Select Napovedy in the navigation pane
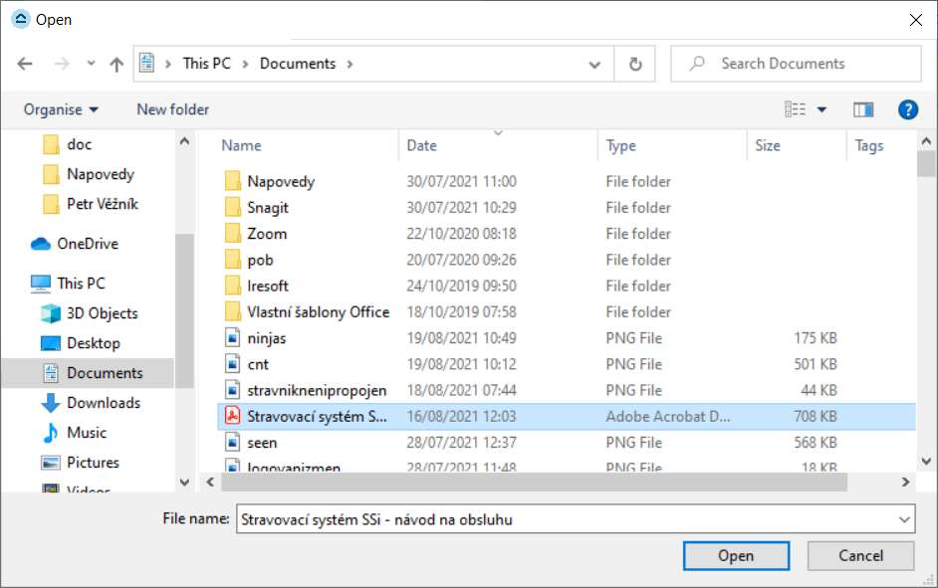938x588 pixels. pyautogui.click(x=89, y=174)
